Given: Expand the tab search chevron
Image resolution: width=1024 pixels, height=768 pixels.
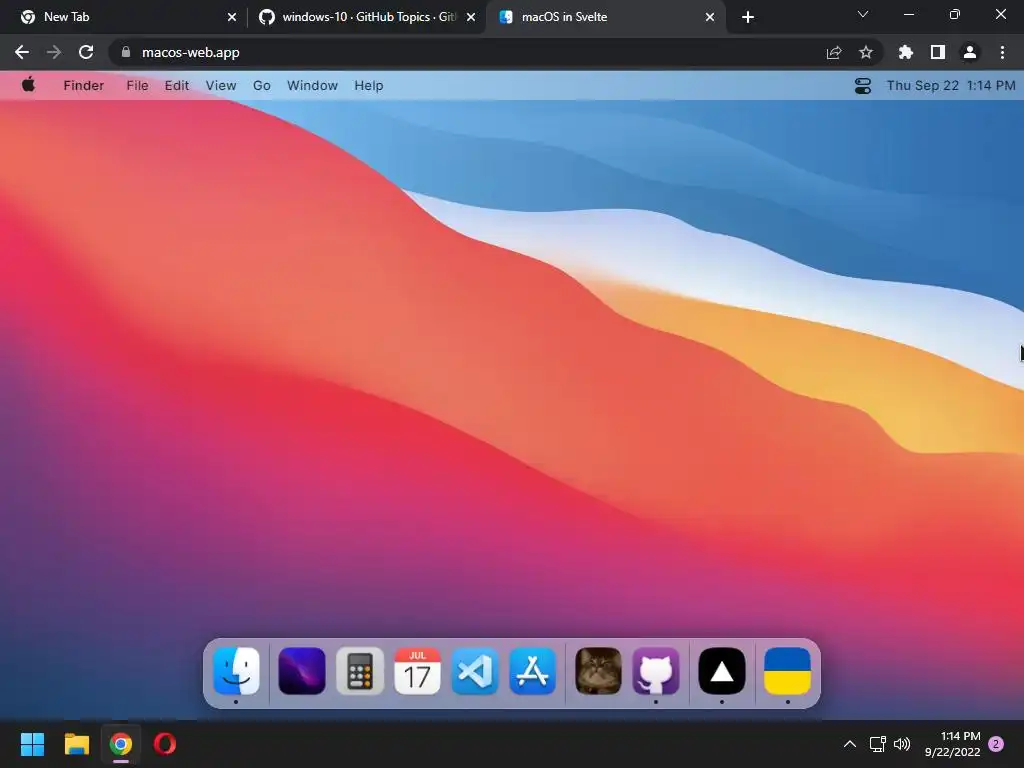Looking at the screenshot, I should [863, 14].
